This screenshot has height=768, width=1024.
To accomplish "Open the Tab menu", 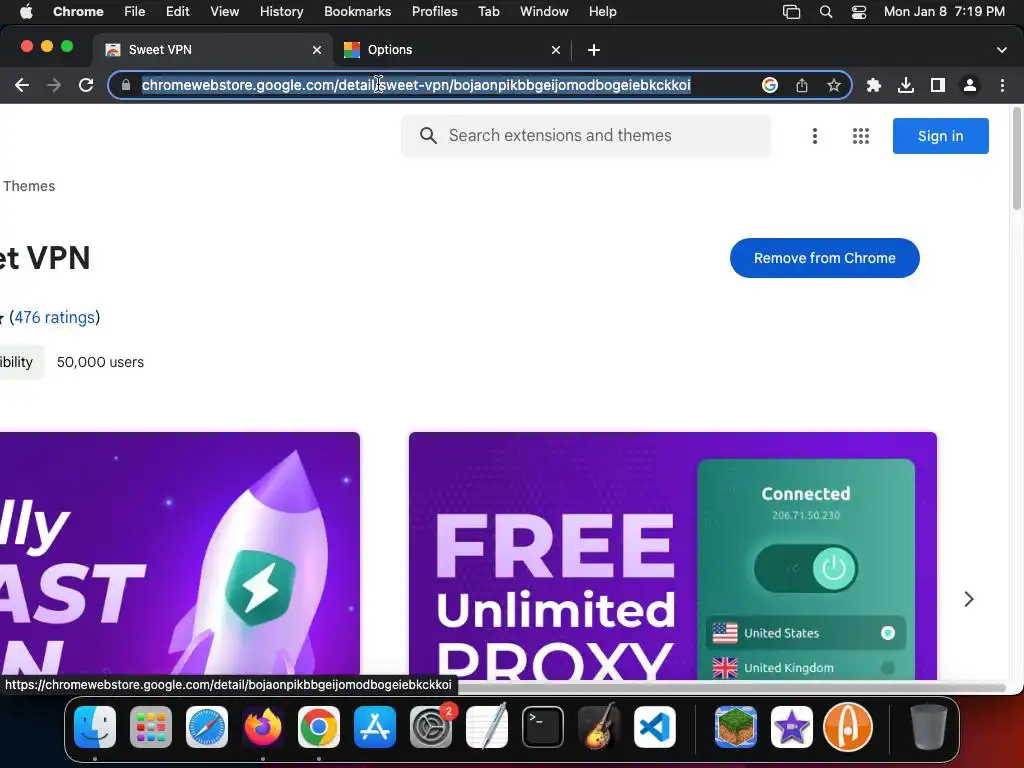I will click(488, 12).
